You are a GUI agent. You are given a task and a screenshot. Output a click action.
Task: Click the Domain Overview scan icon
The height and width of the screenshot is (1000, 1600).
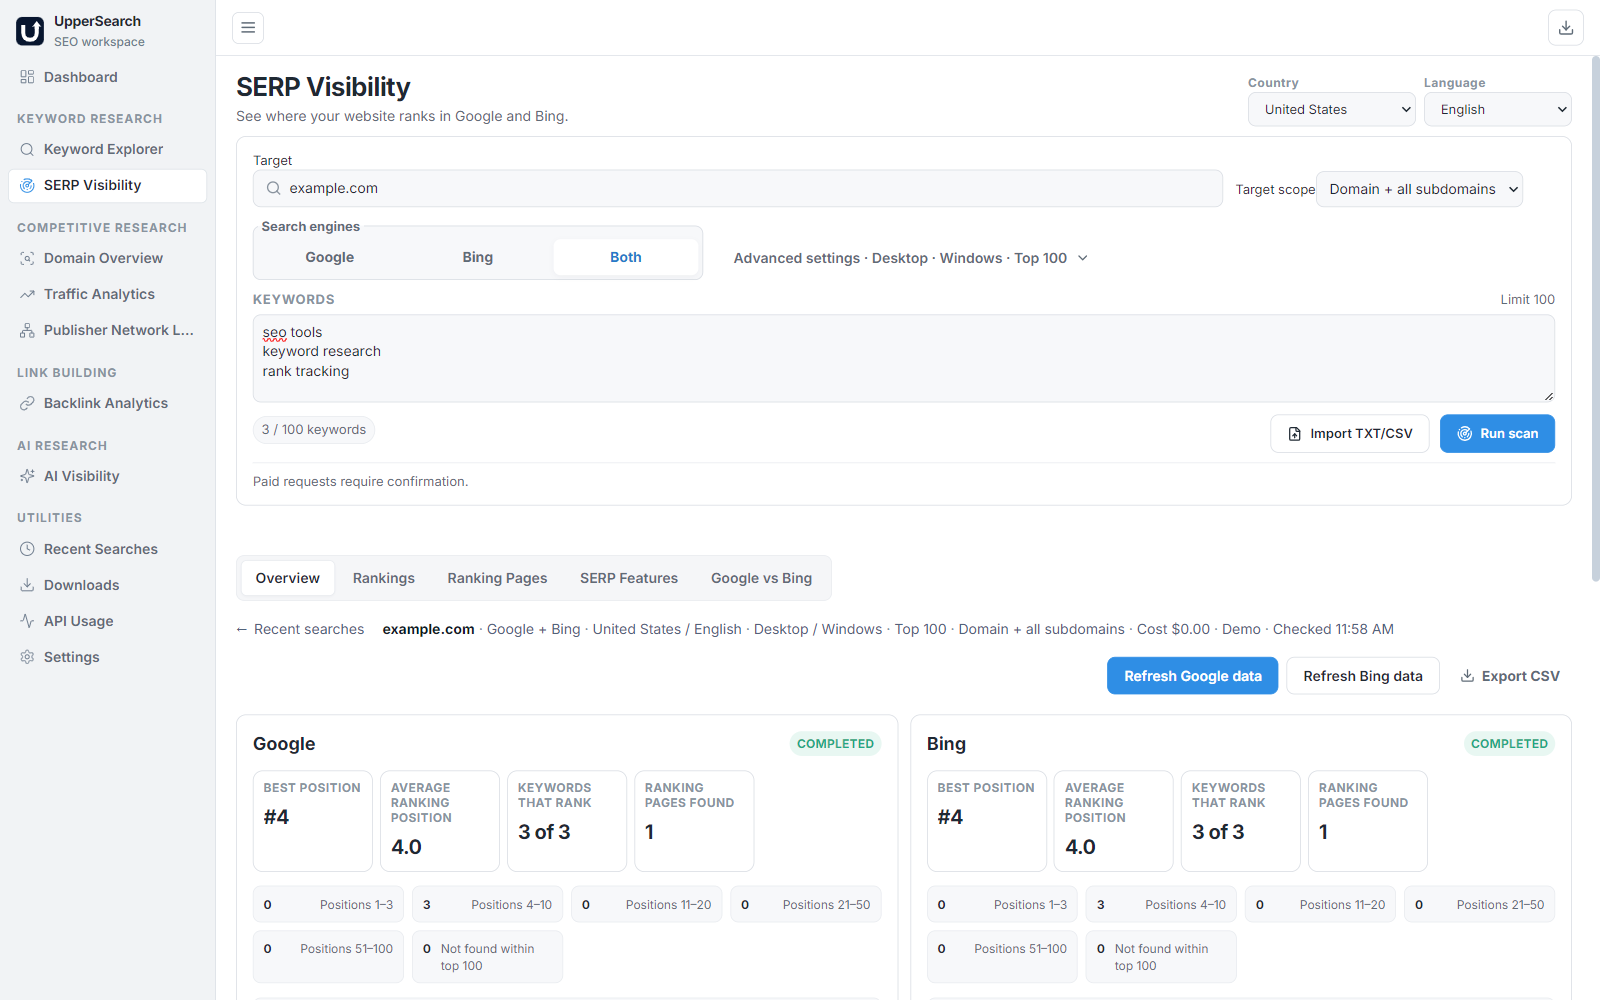tap(27, 258)
